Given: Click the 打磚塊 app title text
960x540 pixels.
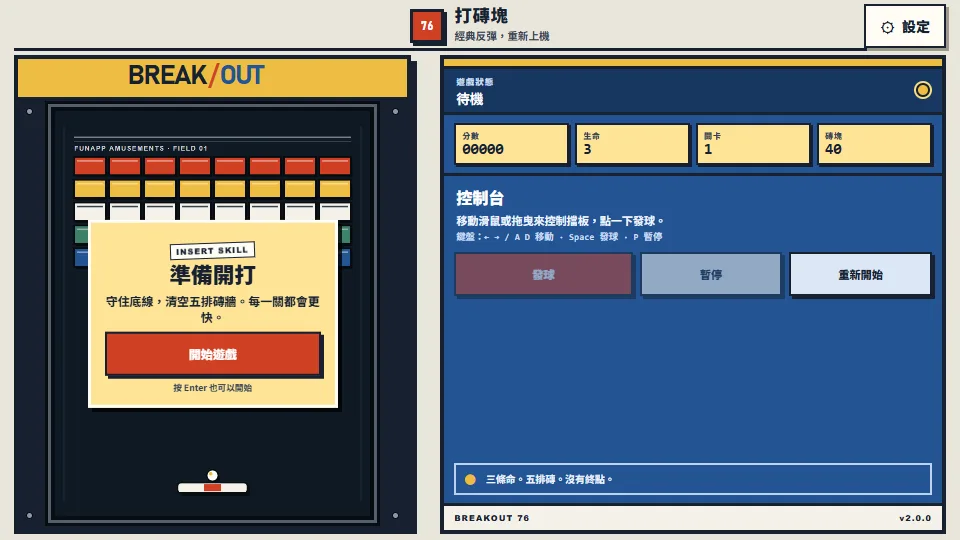Looking at the screenshot, I should 481,16.
